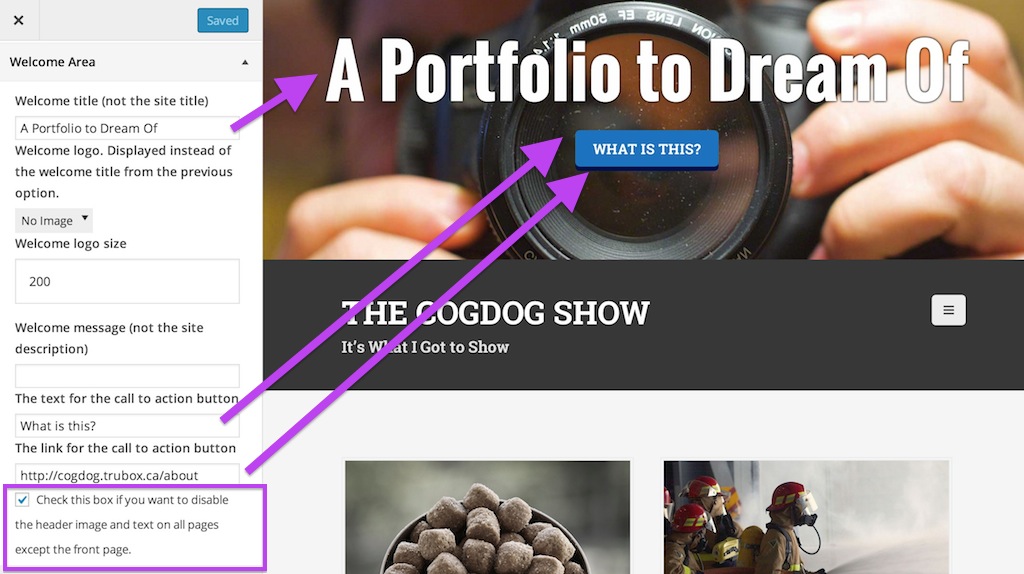Open the hamburger menu icon
This screenshot has width=1024, height=574.
click(x=948, y=310)
